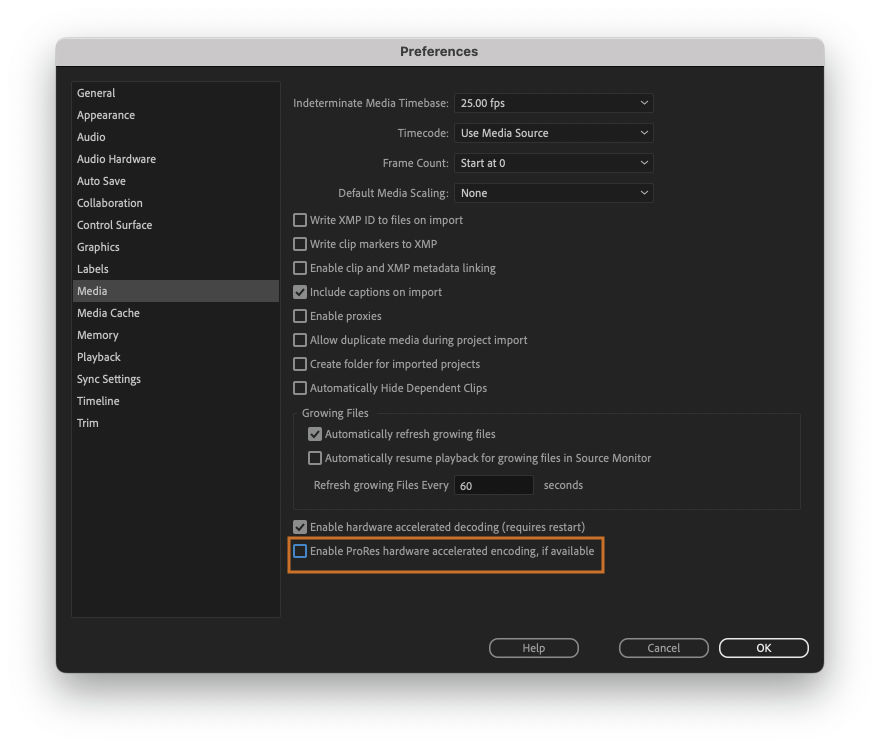Click the Cancel button
Image resolution: width=880 pixels, height=747 pixels.
(663, 648)
